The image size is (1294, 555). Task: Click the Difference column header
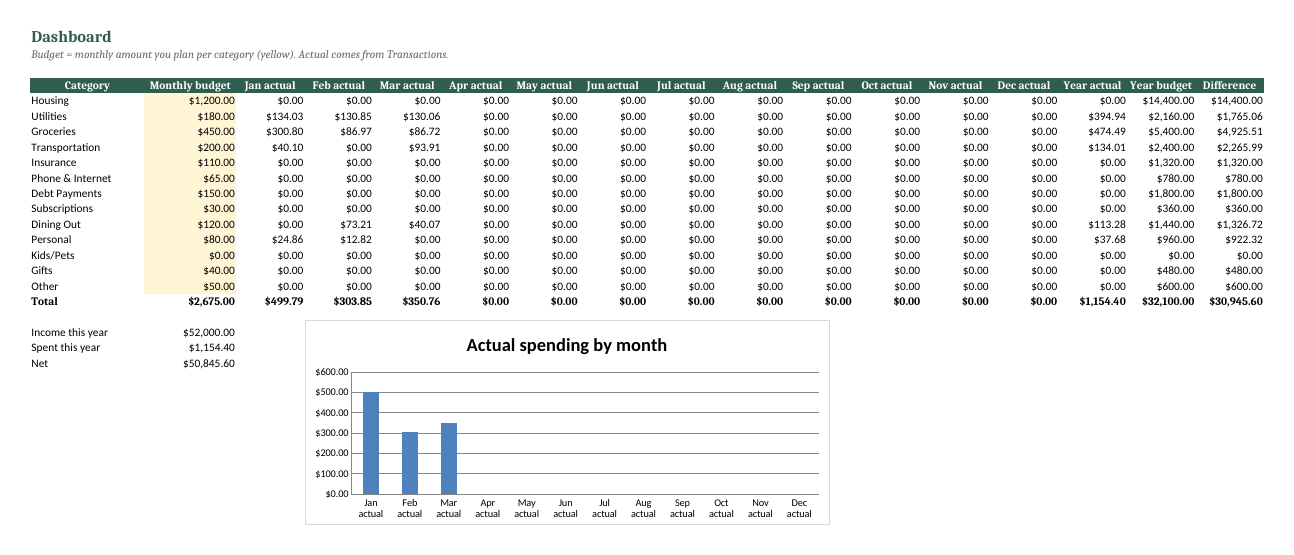(1229, 85)
